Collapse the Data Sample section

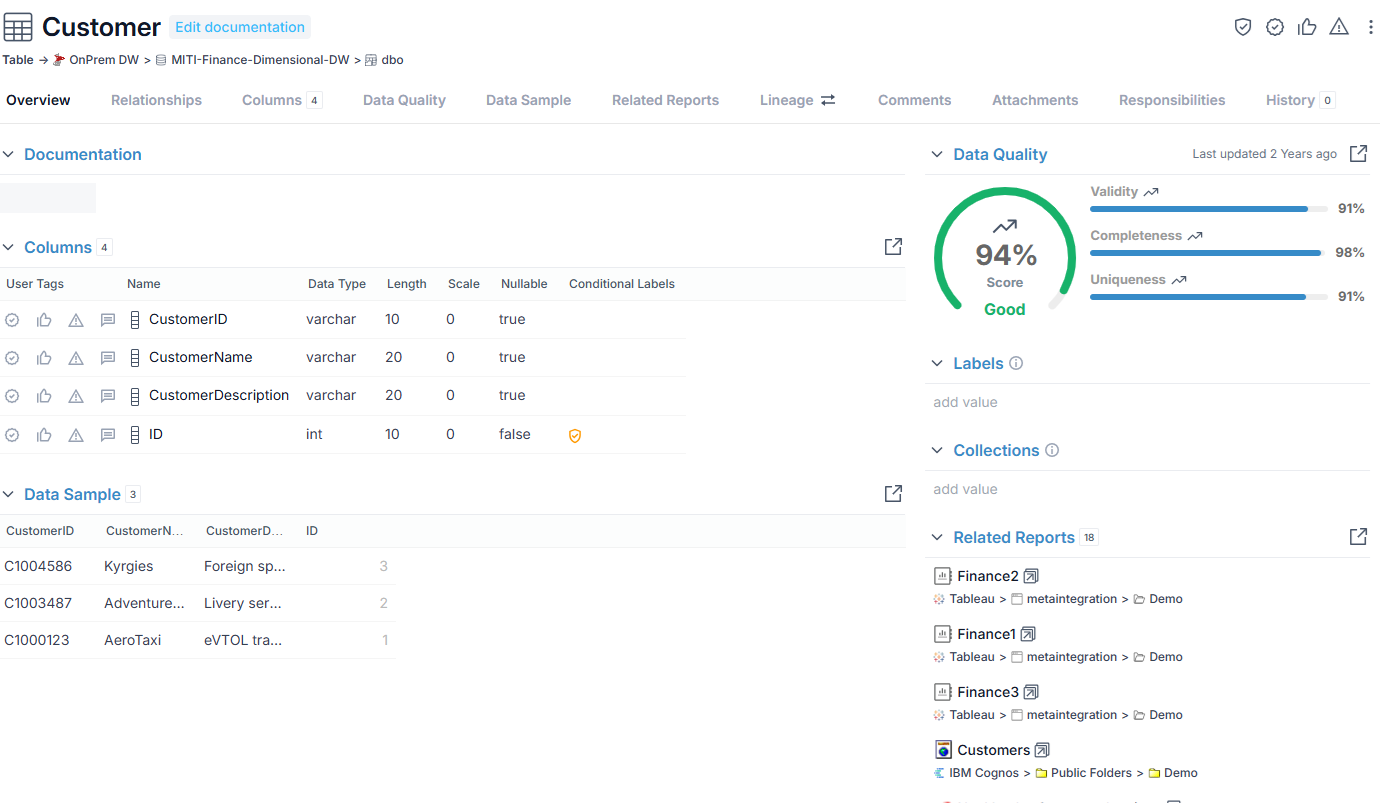tap(9, 494)
